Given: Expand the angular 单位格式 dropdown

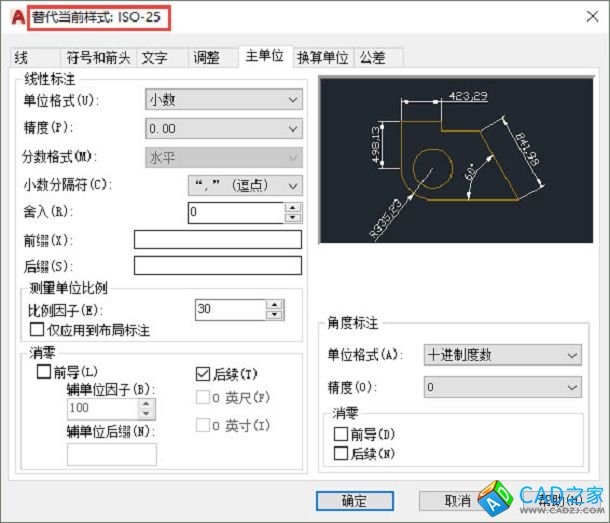Looking at the screenshot, I should pos(501,355).
